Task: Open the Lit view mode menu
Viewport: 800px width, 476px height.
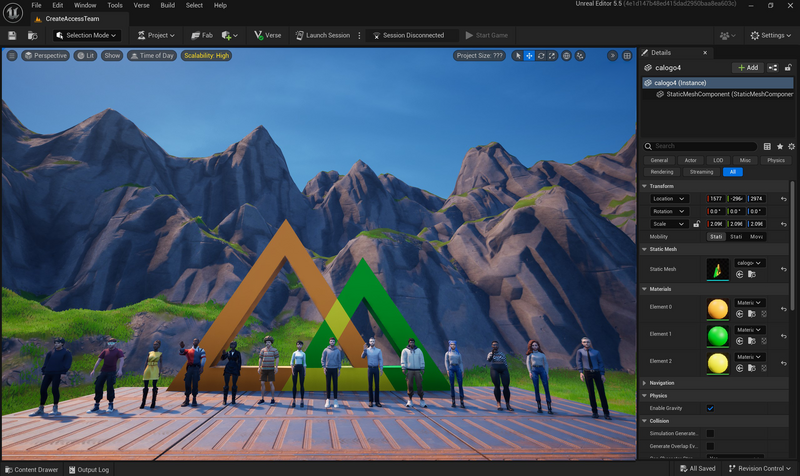Action: click(x=85, y=56)
